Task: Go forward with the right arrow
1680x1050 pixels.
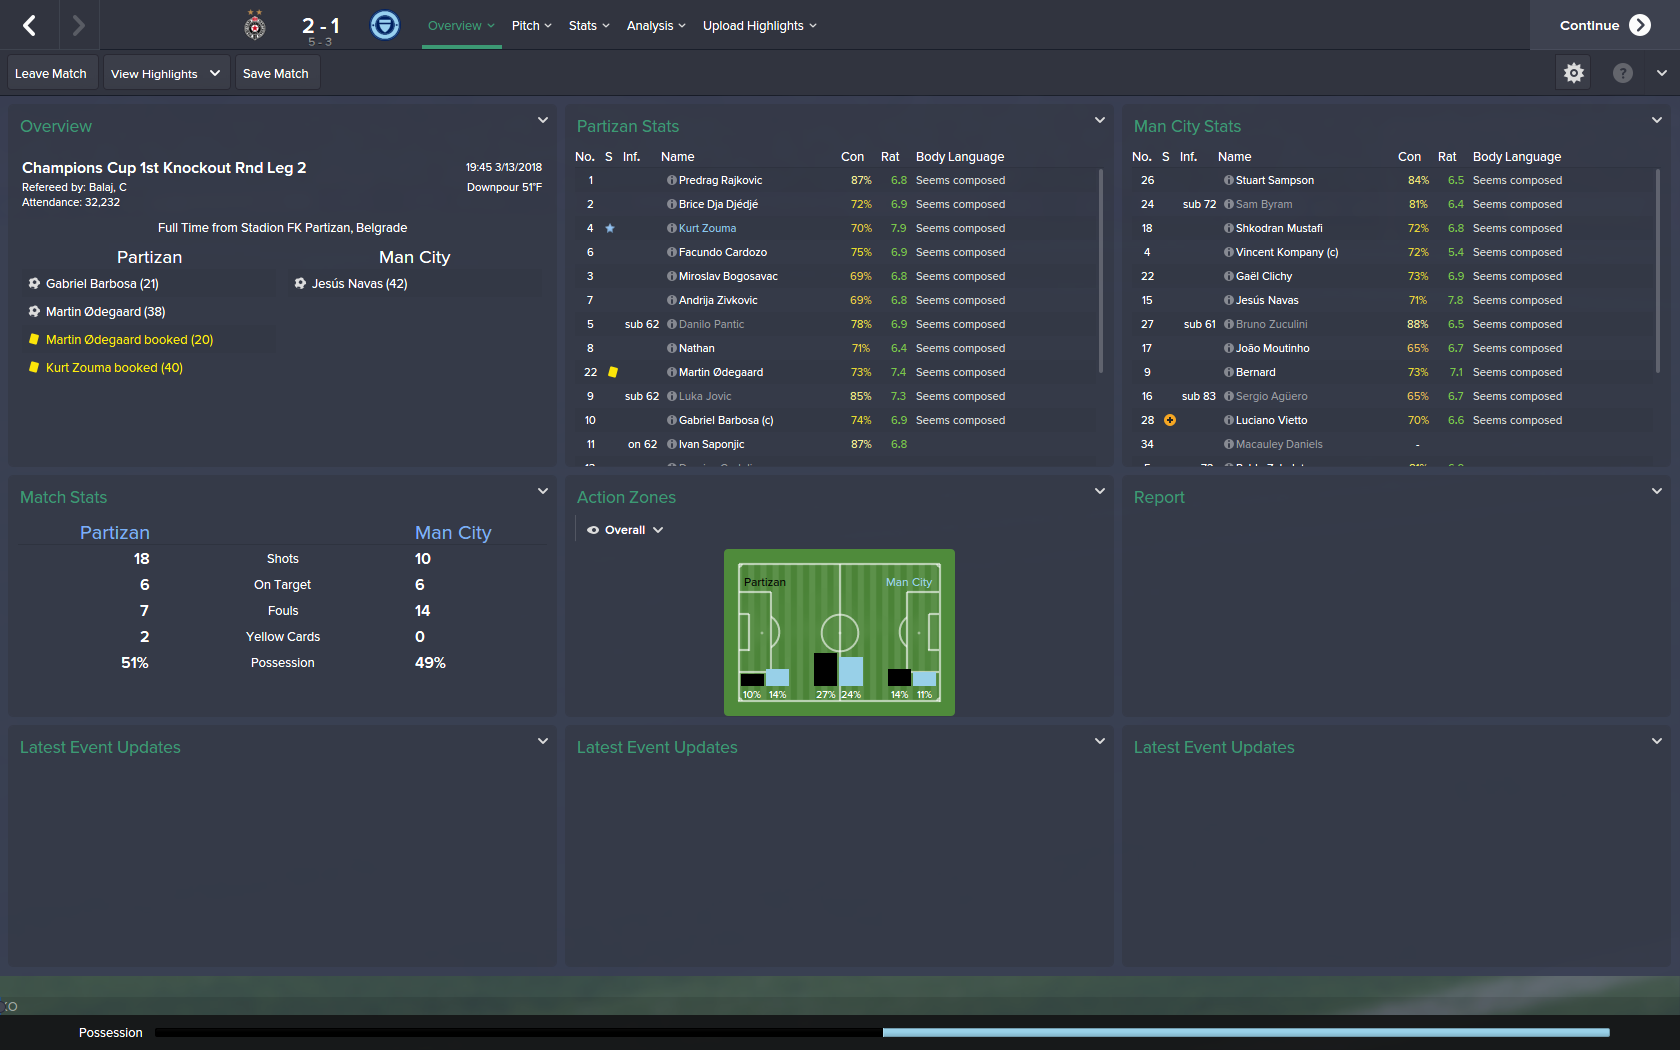Action: 78,25
